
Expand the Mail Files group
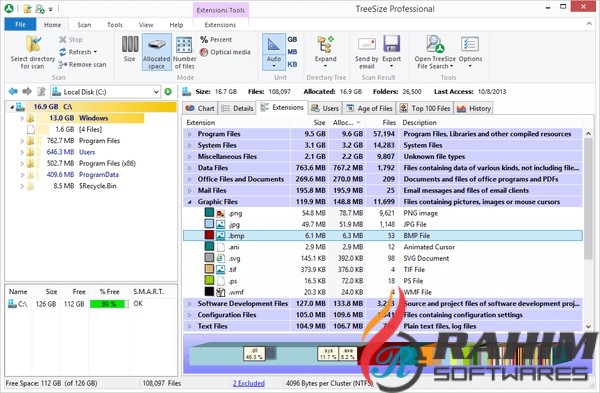click(190, 191)
